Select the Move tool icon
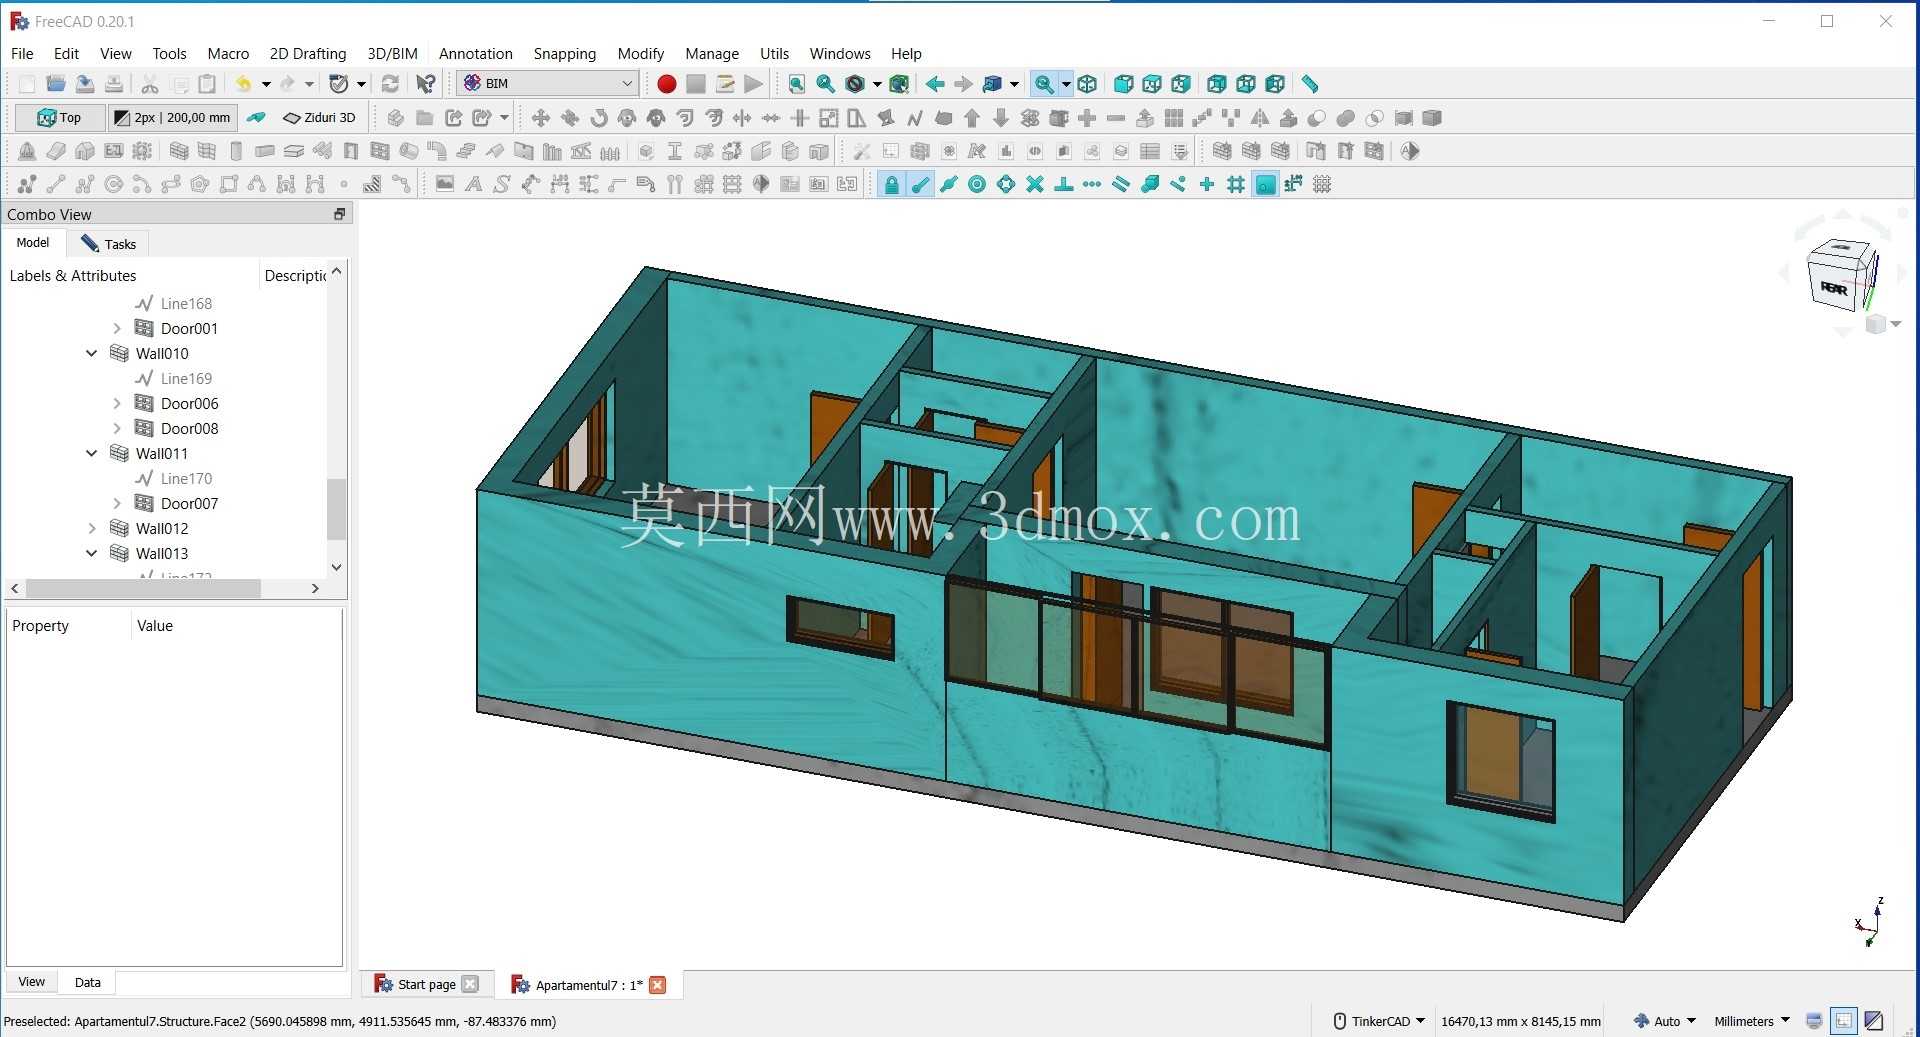Image resolution: width=1920 pixels, height=1037 pixels. (x=540, y=118)
